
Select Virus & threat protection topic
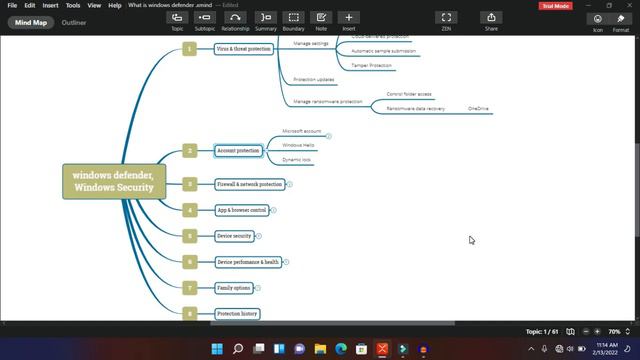pyautogui.click(x=243, y=49)
